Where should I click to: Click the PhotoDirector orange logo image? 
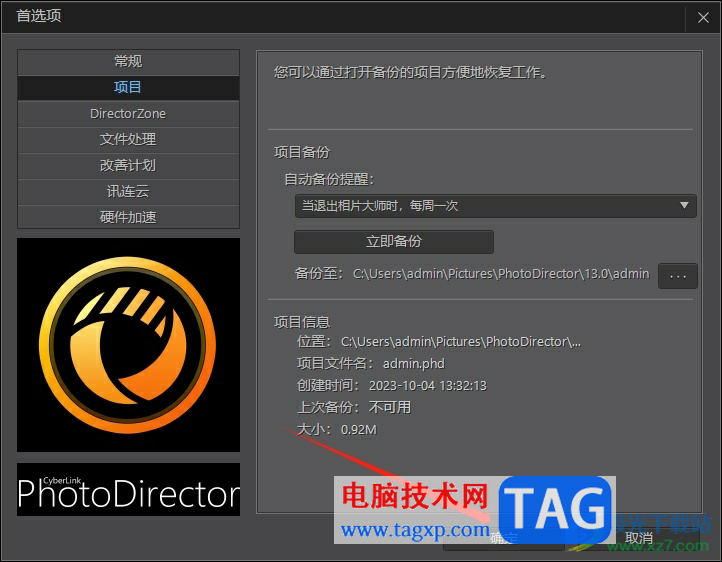tap(128, 345)
